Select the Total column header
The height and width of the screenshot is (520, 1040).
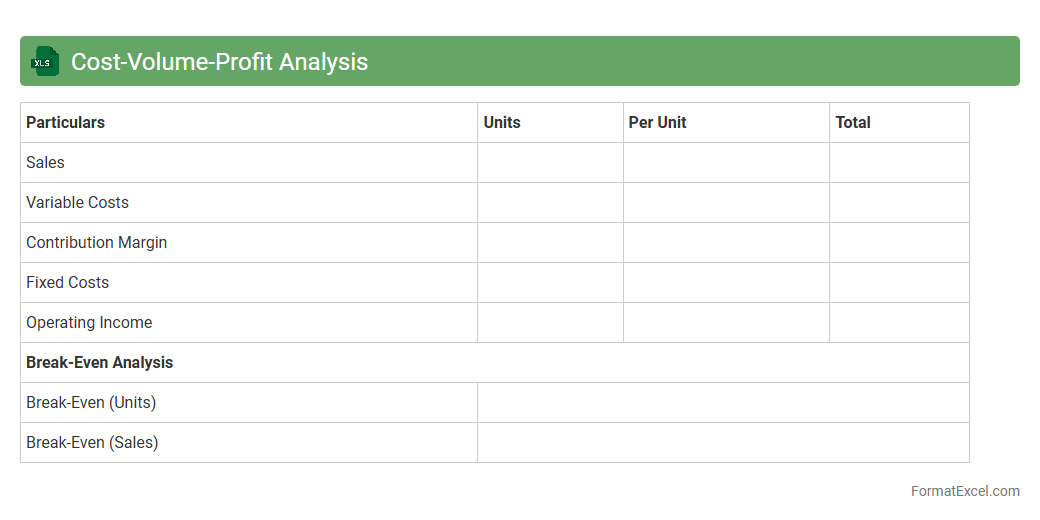coord(853,122)
